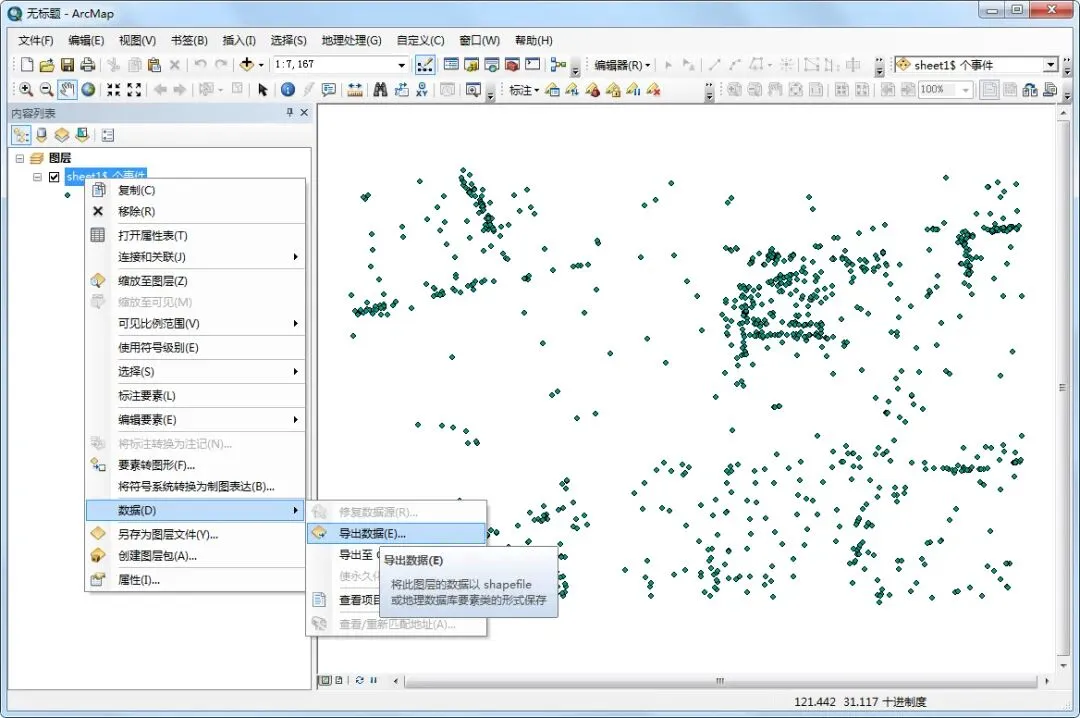Choose 打开属性表(T) from context menu
Viewport: 1080px width, 718px height.
pos(195,236)
